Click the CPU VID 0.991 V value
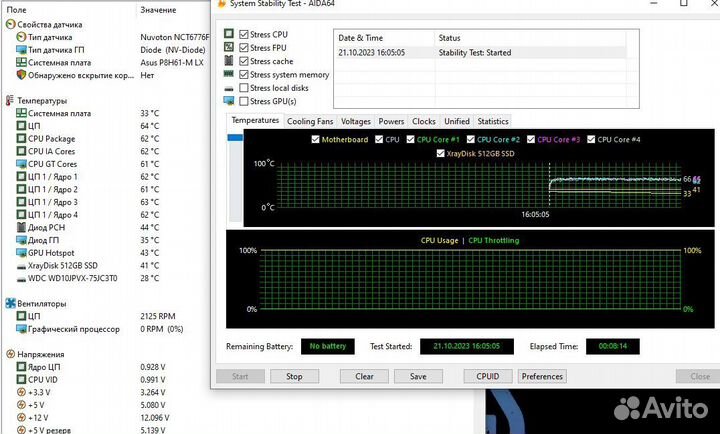The width and height of the screenshot is (720, 434). pos(153,379)
